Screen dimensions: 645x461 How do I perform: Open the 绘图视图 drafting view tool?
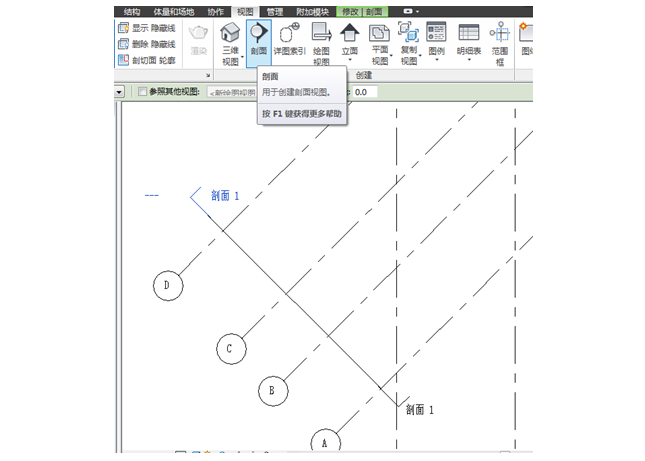pos(321,42)
